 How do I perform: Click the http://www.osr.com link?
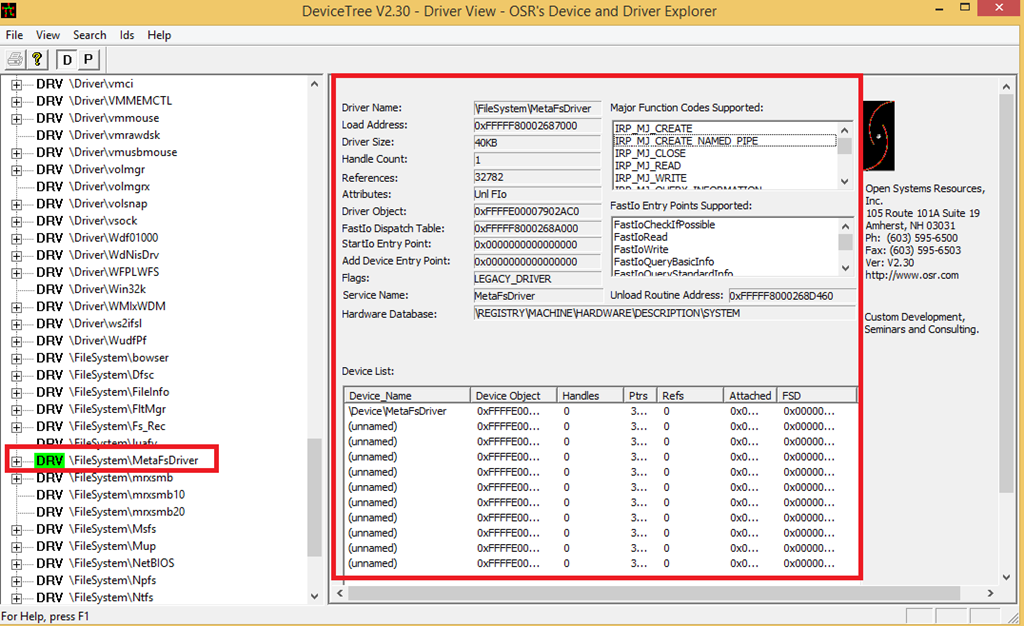tap(912, 276)
